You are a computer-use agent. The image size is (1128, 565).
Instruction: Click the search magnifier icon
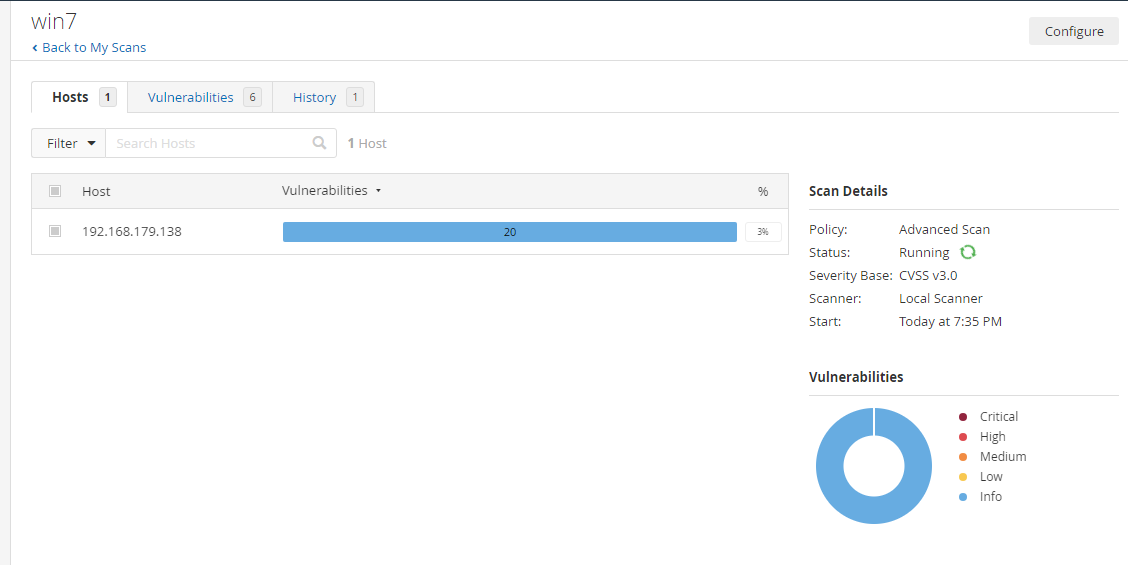[x=319, y=143]
